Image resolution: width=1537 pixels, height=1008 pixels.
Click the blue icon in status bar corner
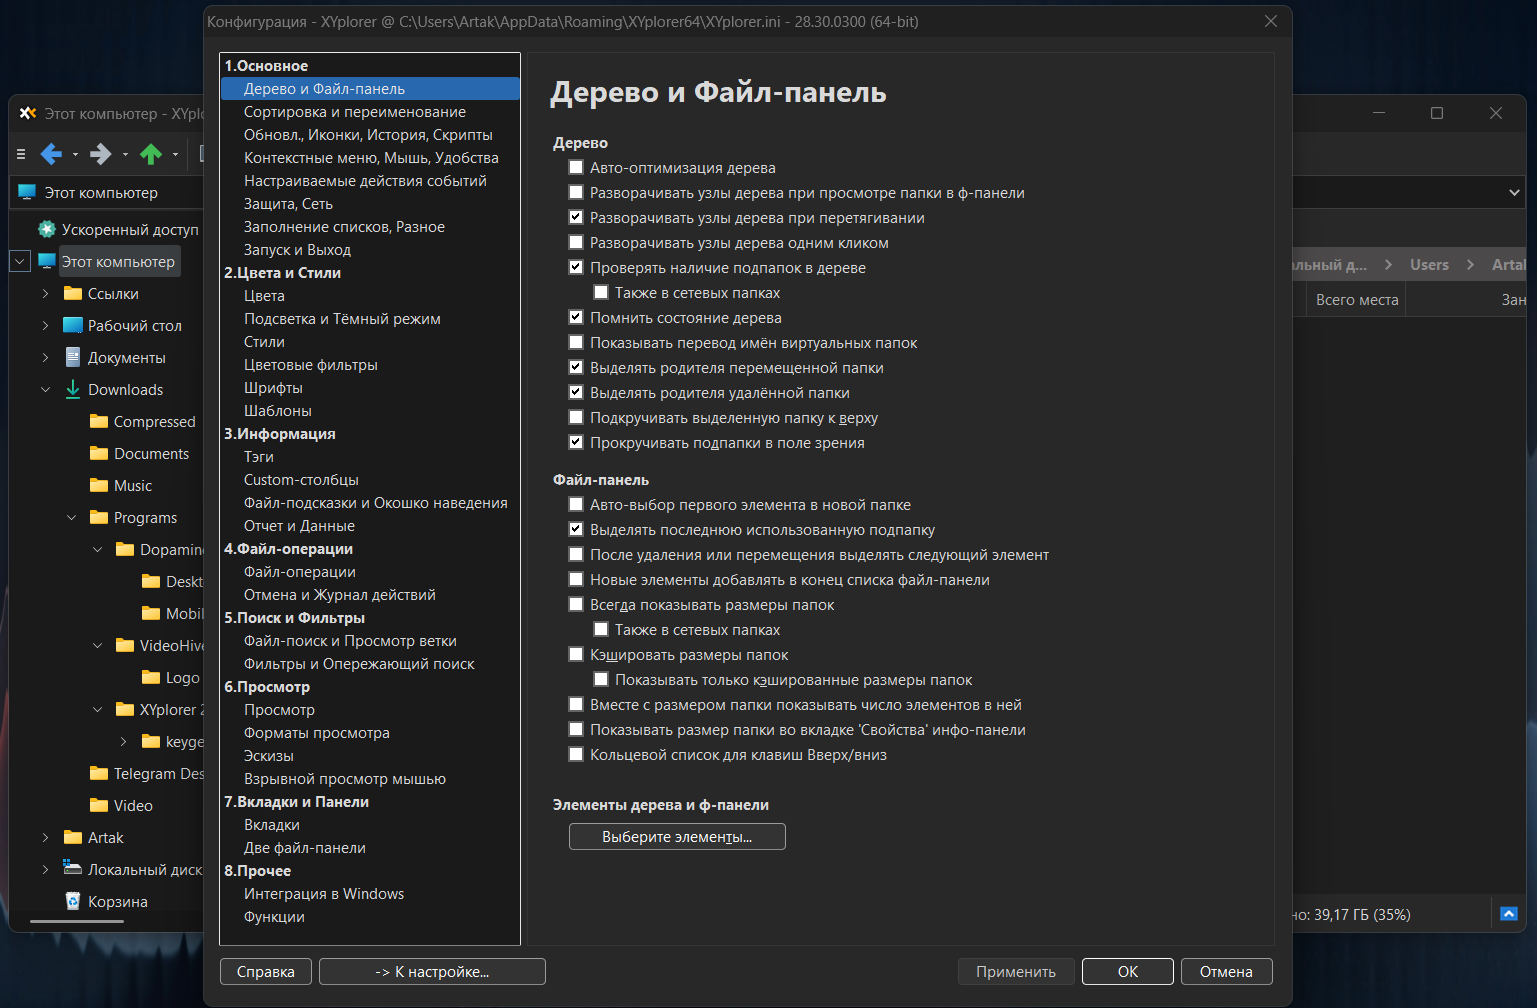coord(1509,914)
